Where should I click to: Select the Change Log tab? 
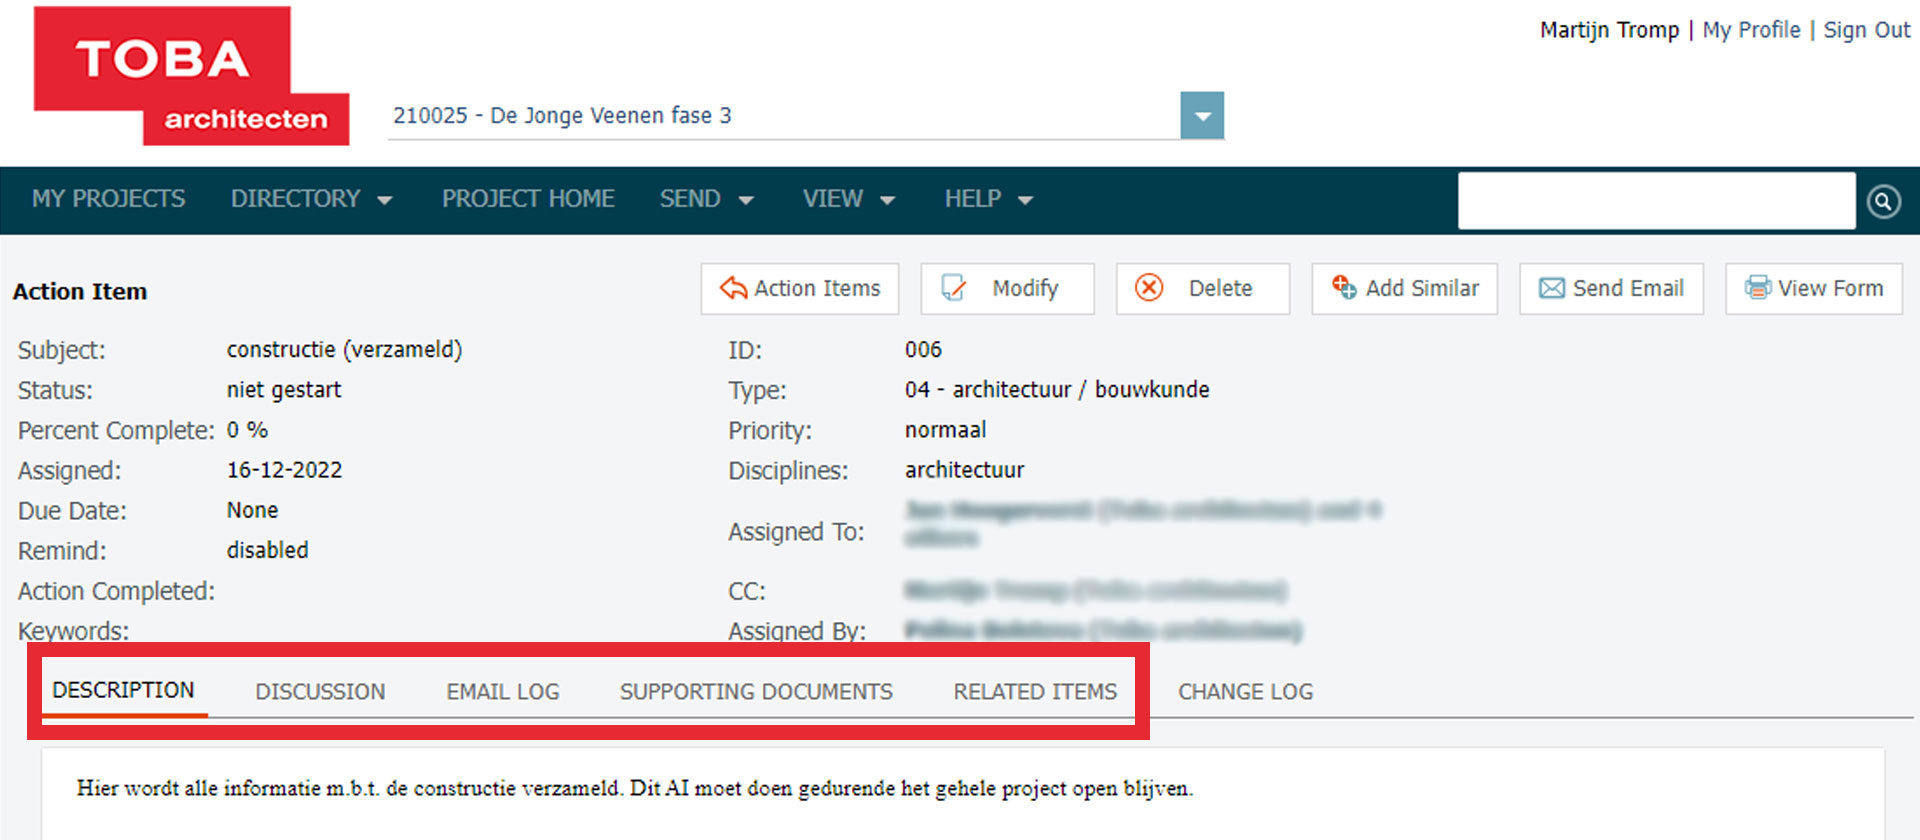point(1245,692)
